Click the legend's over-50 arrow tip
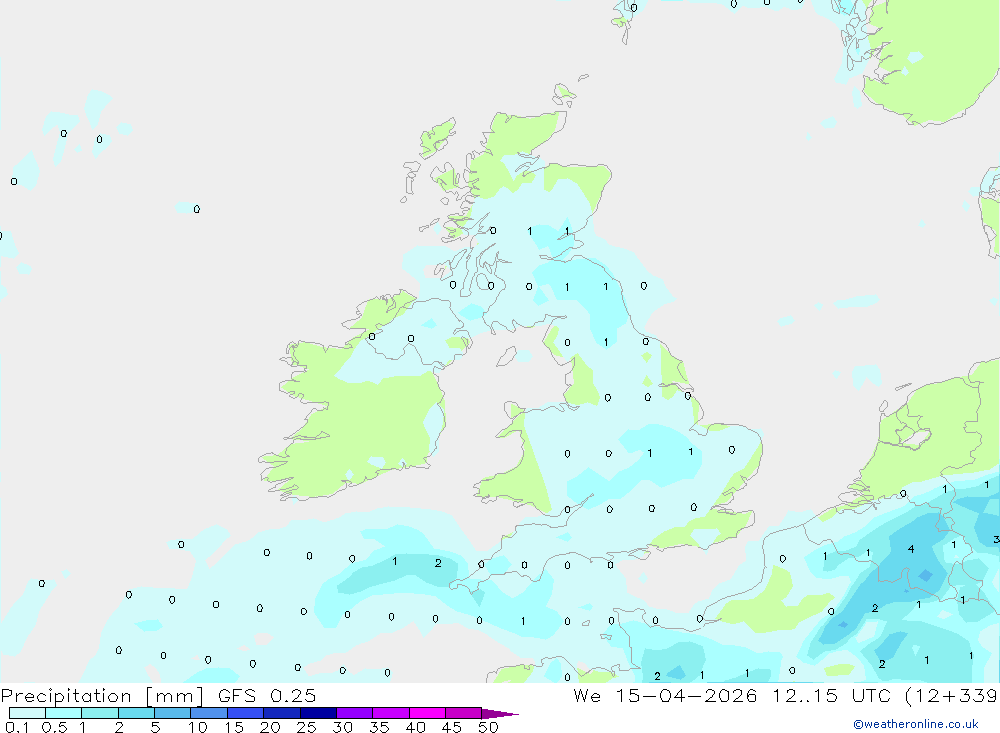 pyautogui.click(x=500, y=714)
